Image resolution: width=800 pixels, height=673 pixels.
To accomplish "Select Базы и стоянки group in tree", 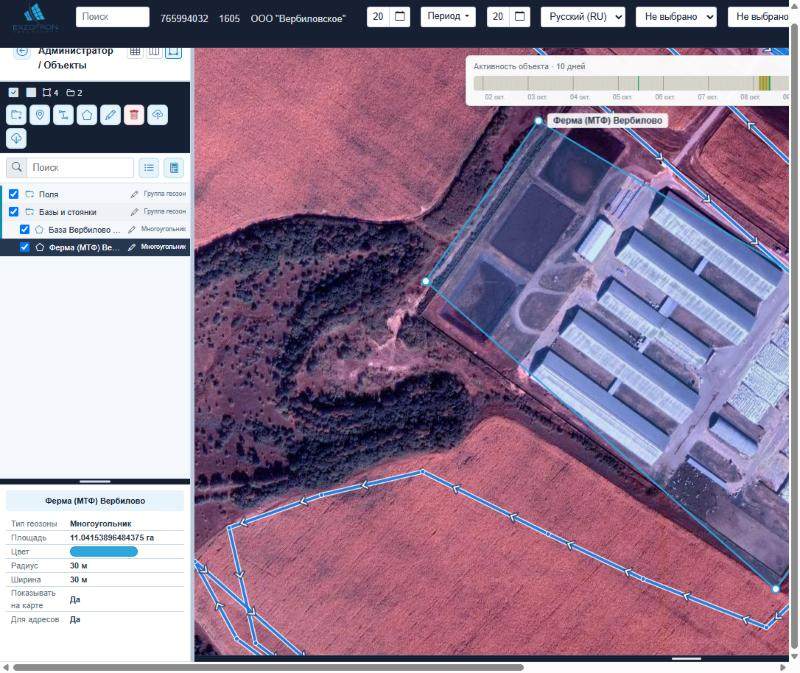I will [x=67, y=212].
